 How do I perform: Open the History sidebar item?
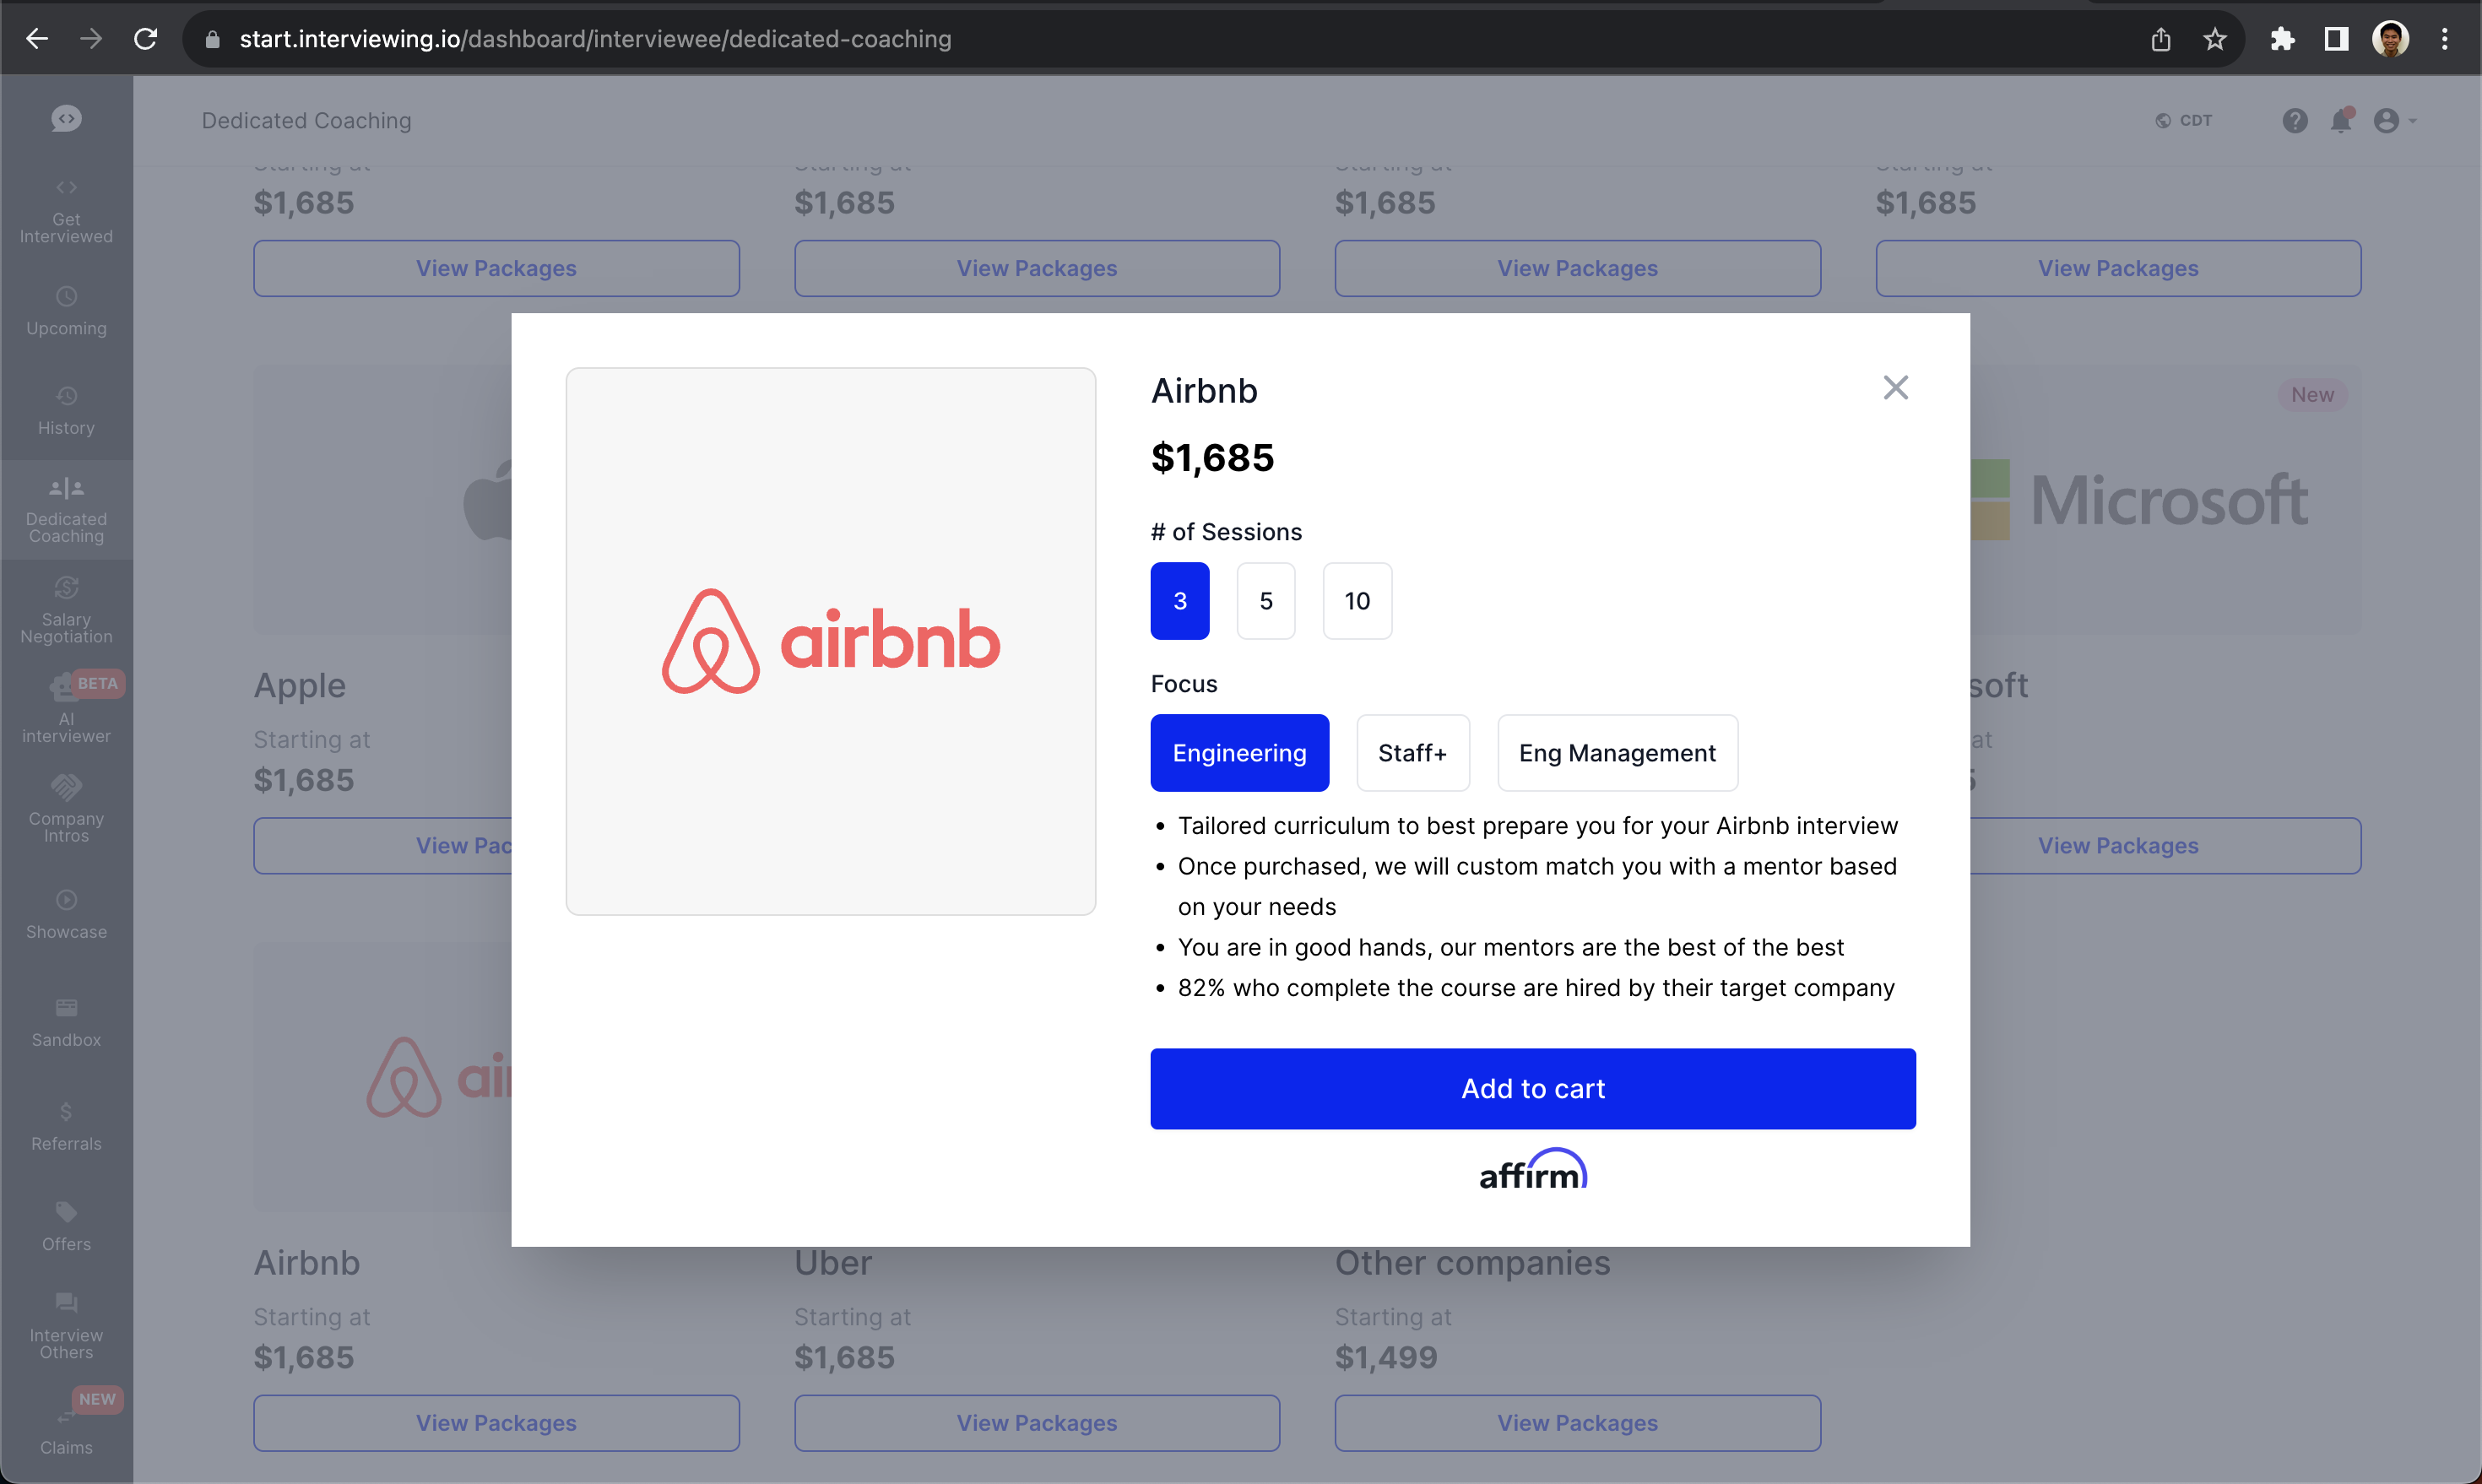66,410
